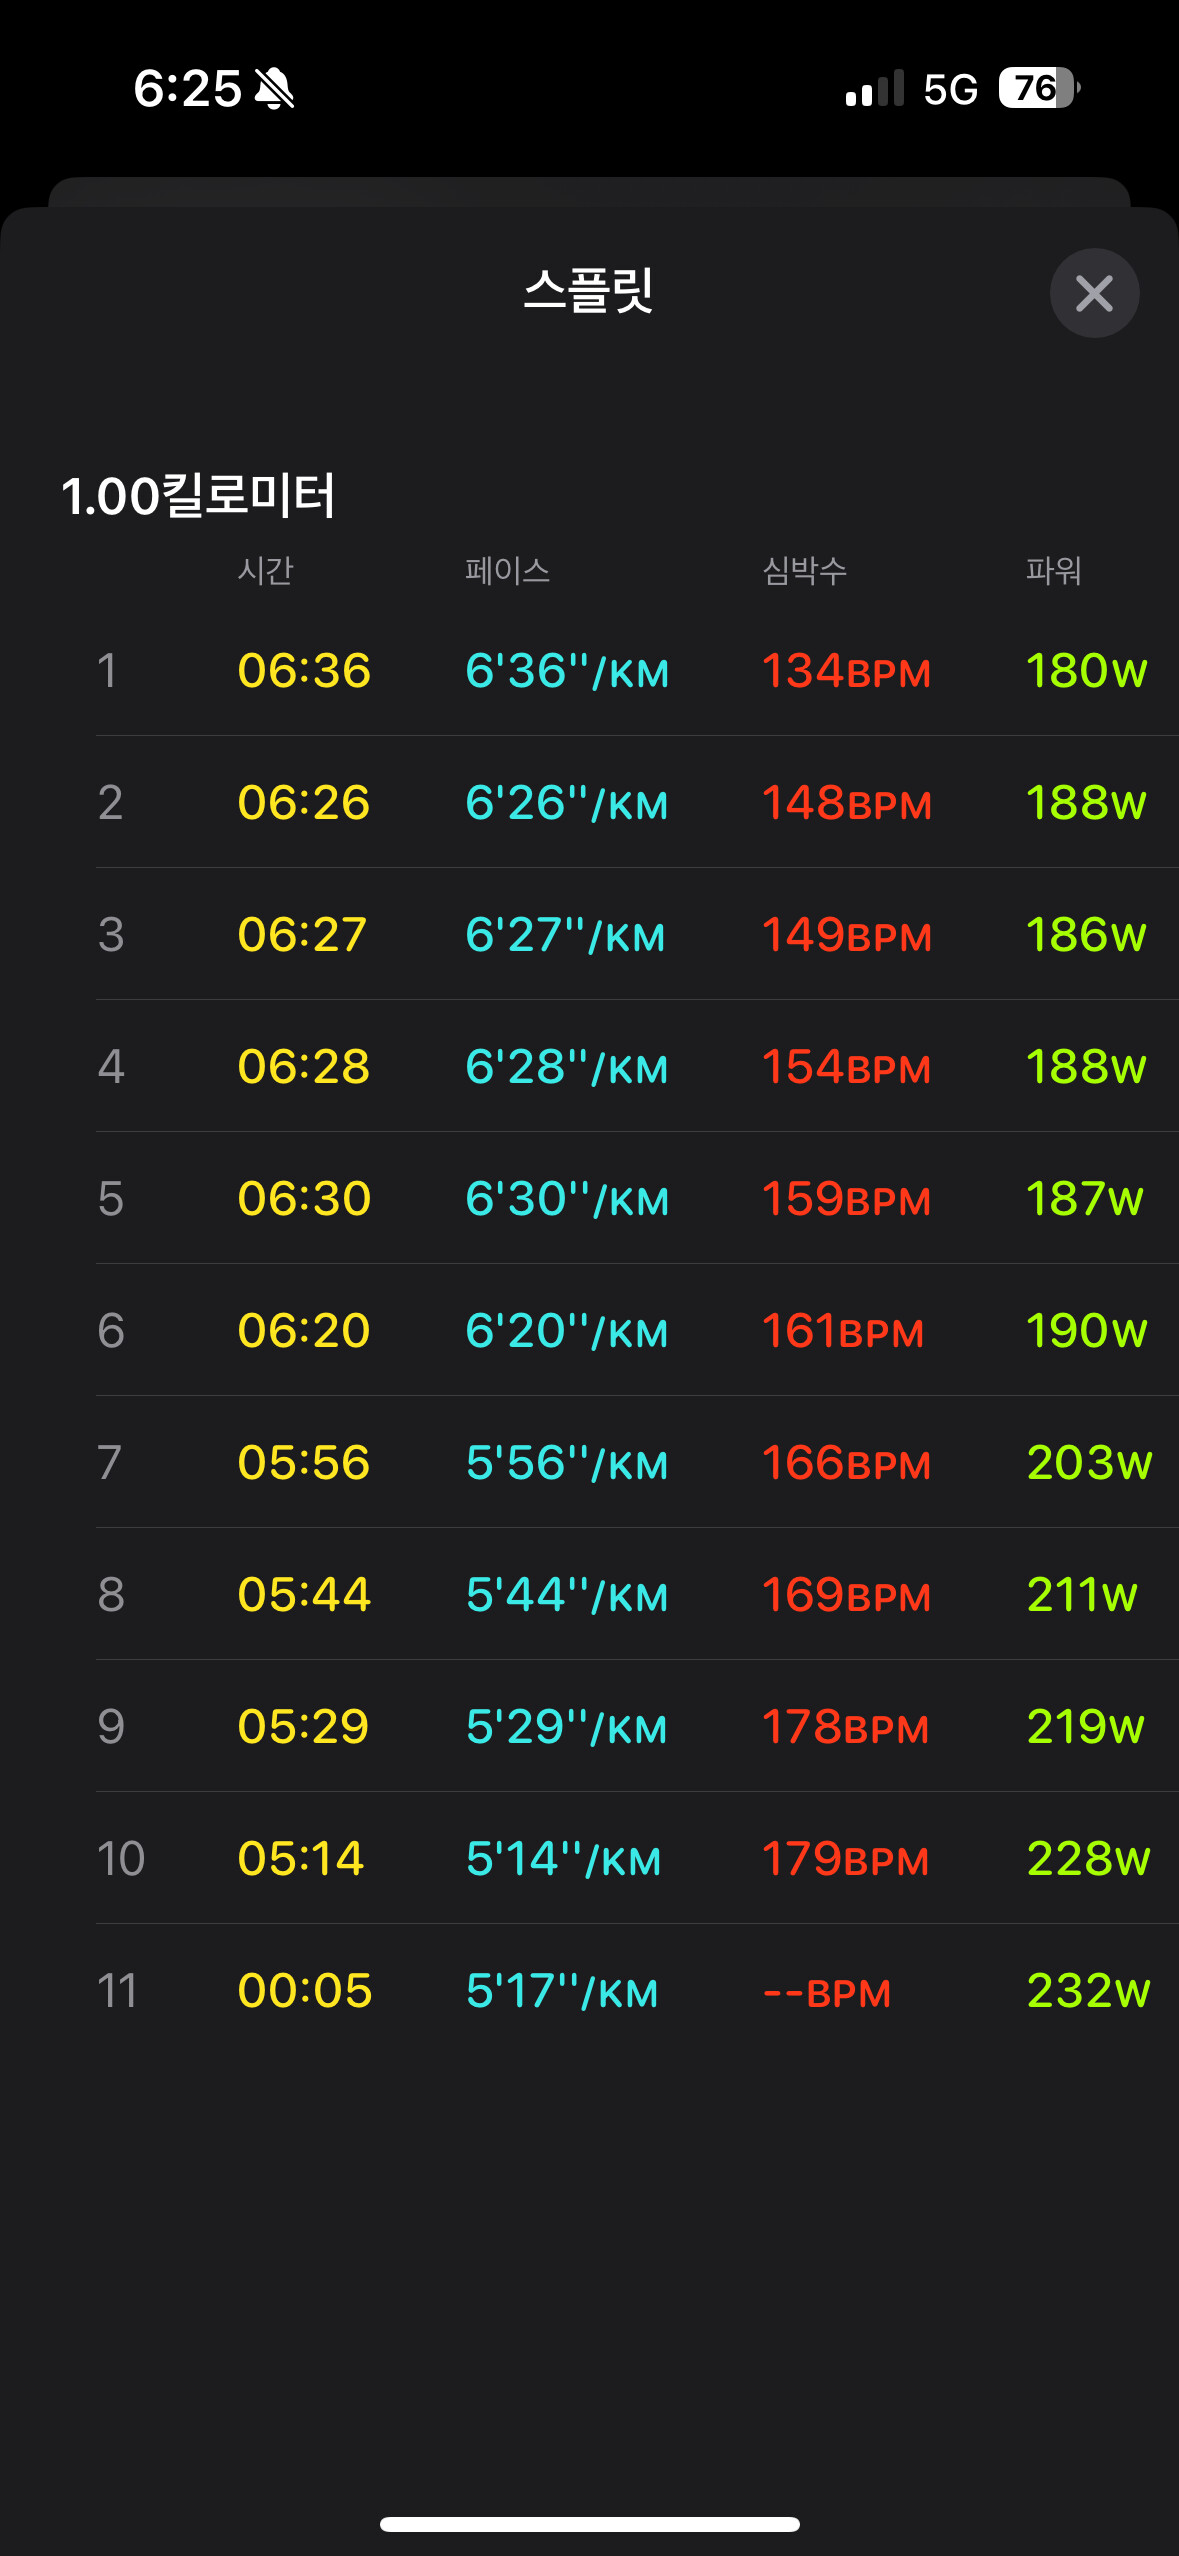1179x2556 pixels.
Task: Select split 3 pace 6'27''/KM
Action: point(565,934)
